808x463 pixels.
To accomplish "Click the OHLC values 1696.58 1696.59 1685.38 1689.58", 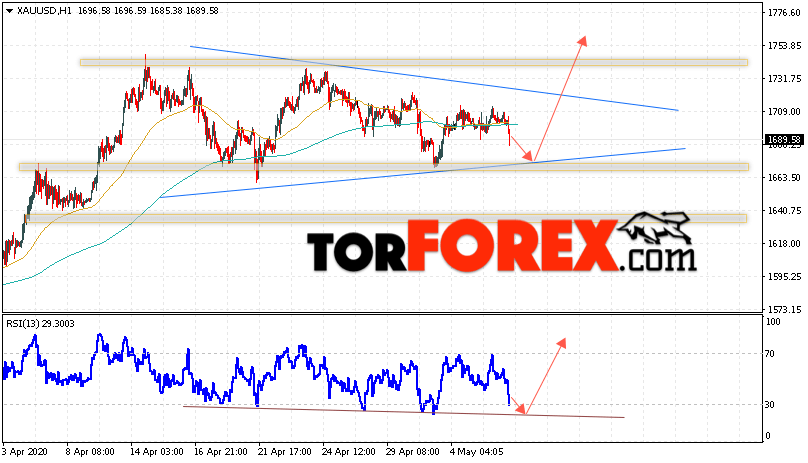I will 148,11.
